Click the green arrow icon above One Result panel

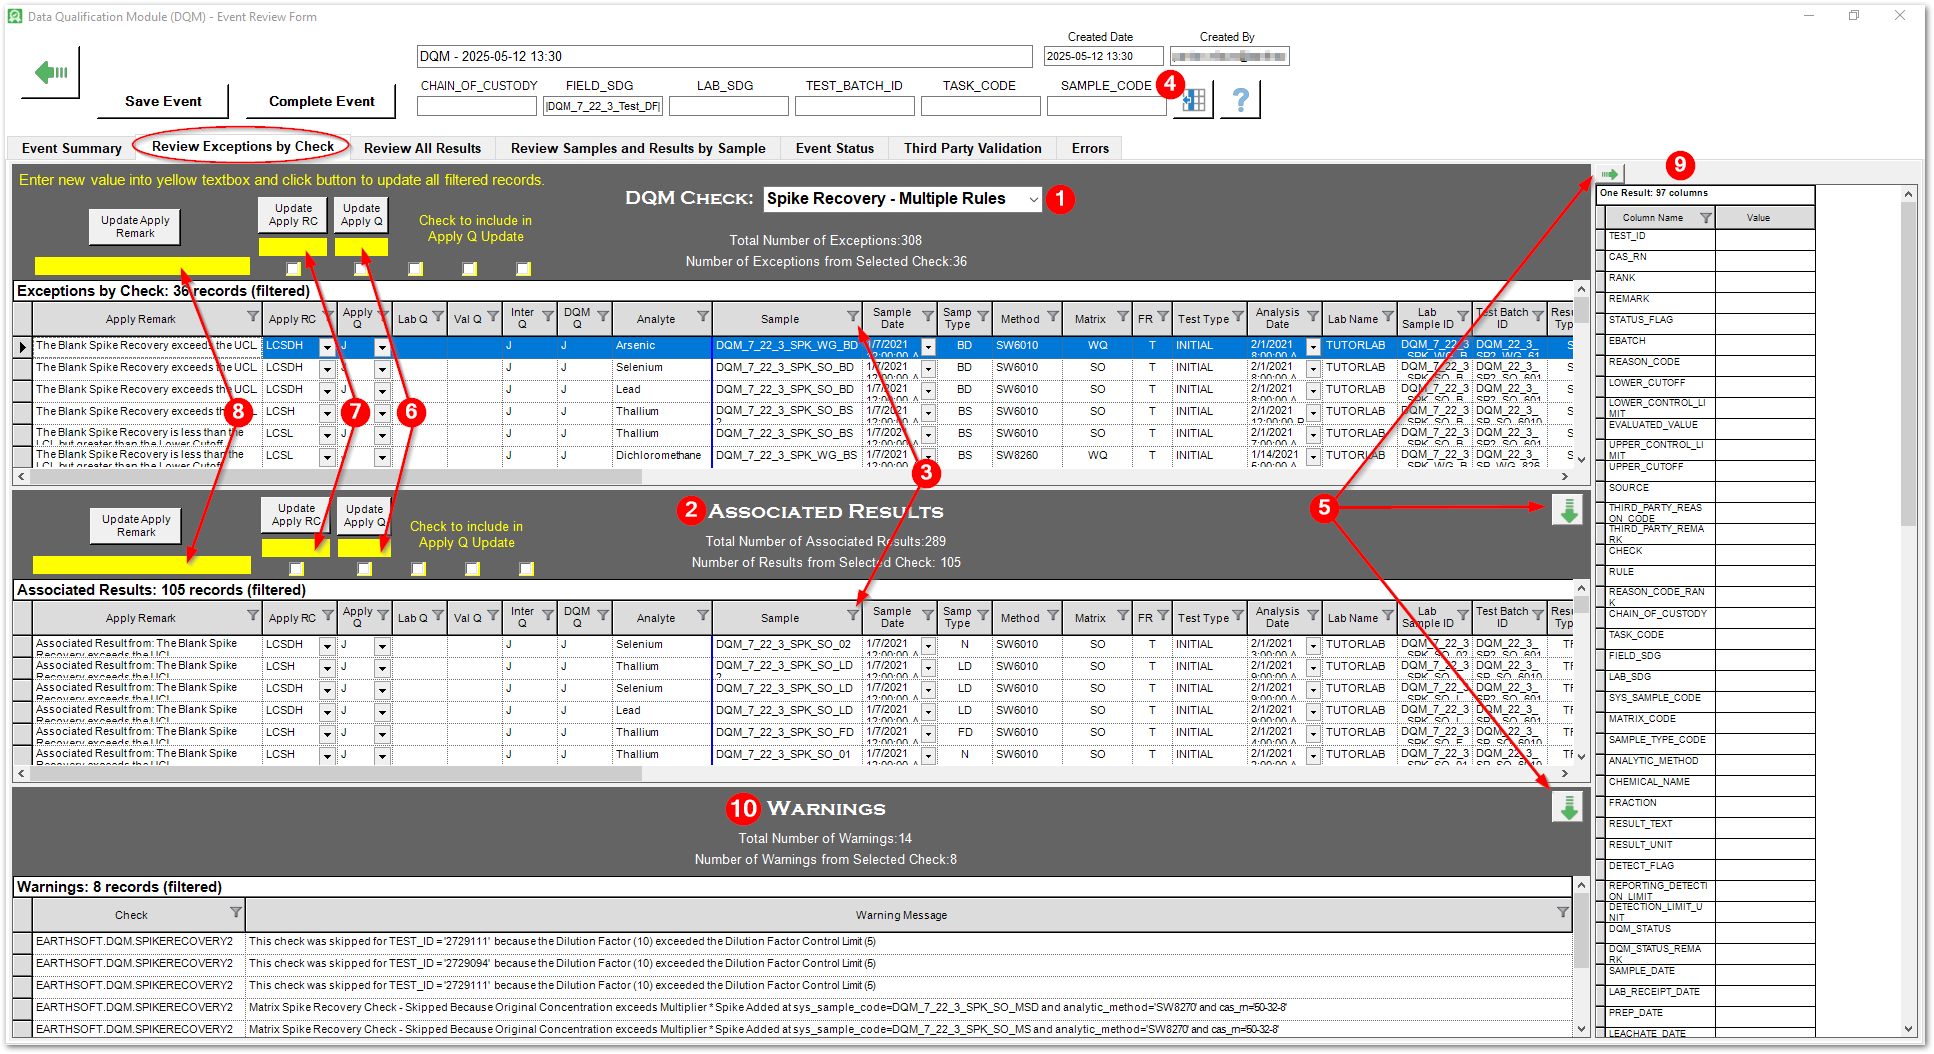[x=1610, y=173]
